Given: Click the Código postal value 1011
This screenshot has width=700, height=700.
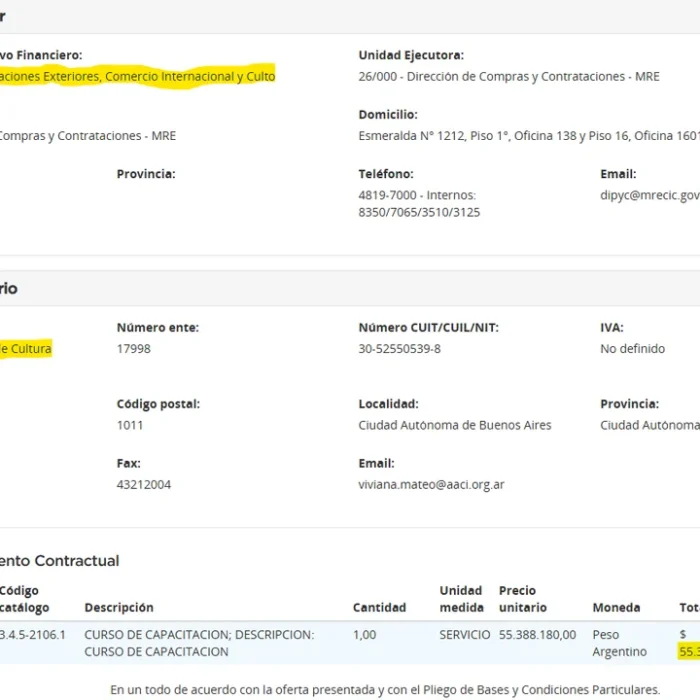Looking at the screenshot, I should coord(130,425).
